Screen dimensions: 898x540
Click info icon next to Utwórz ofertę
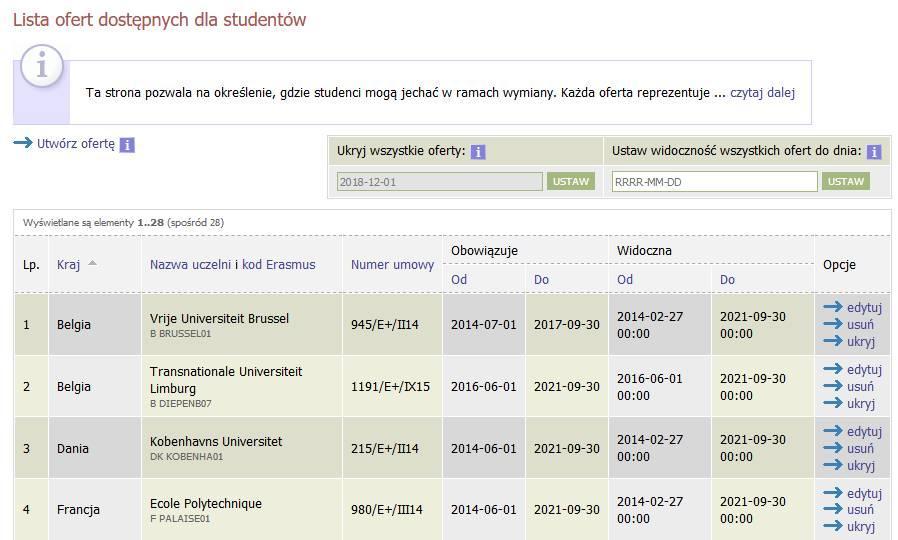127,145
